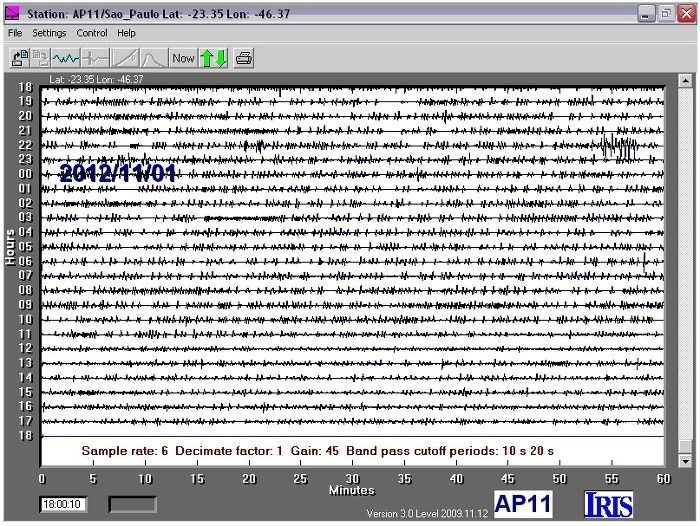Click the green up arrow icon

[x=206, y=58]
